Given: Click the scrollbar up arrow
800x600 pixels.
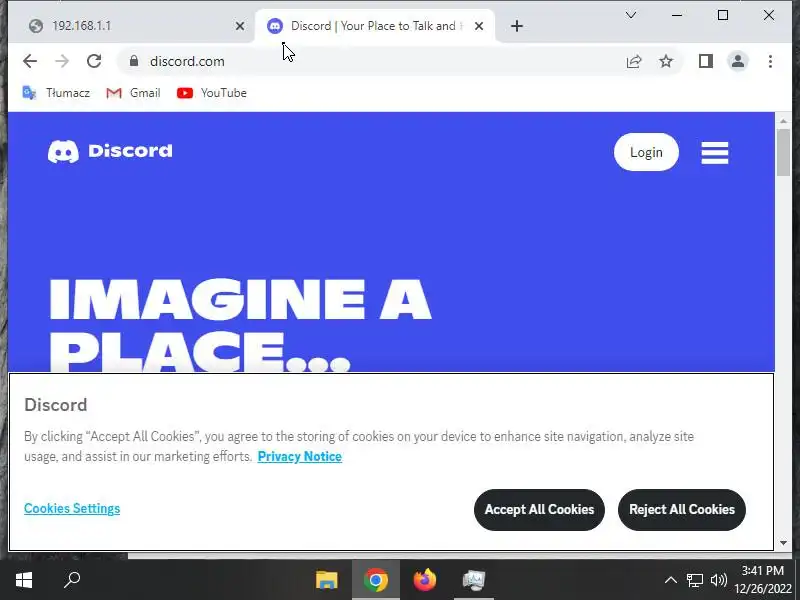Looking at the screenshot, I should coord(783,121).
